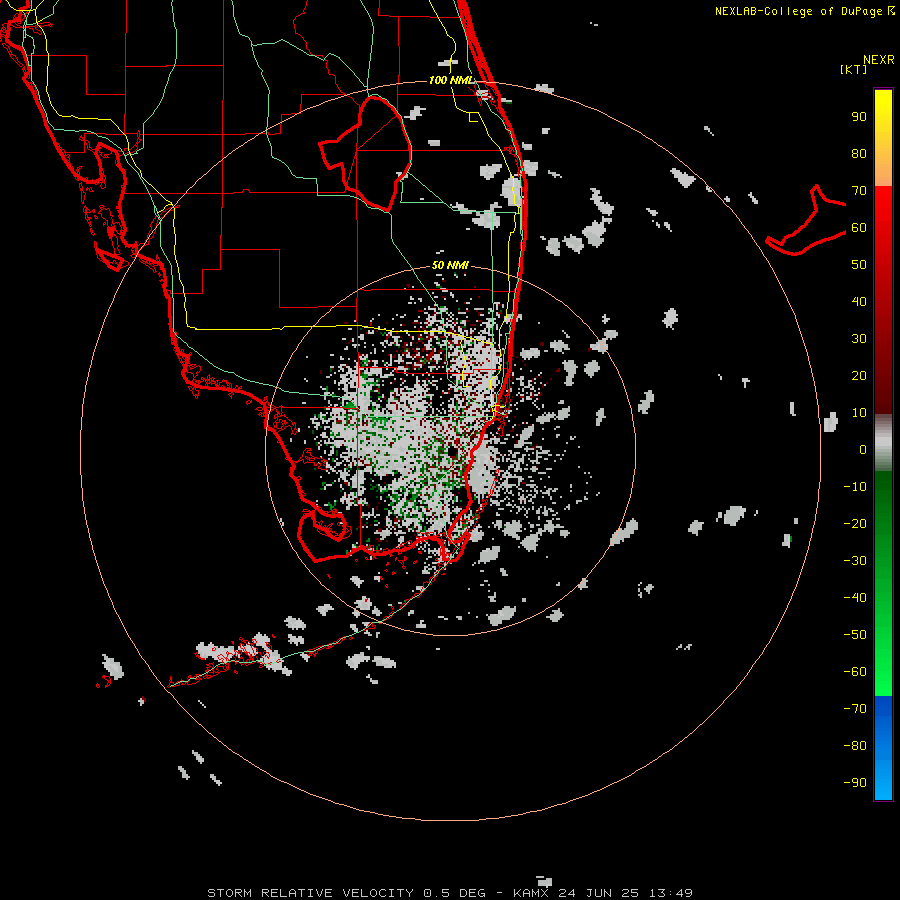The image size is (900, 900).
Task: Select the -90 value on the velocity scale
Action: coord(855,783)
